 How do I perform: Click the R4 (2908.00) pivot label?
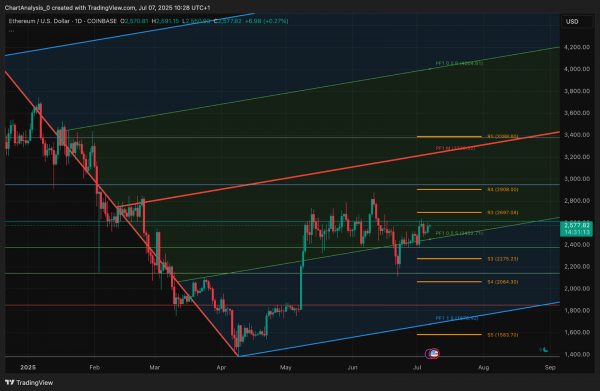point(503,189)
